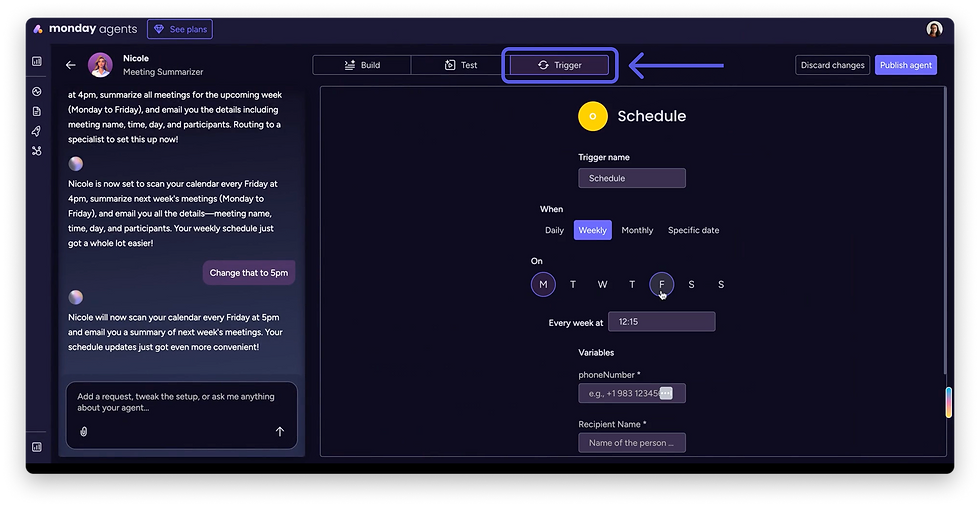Click the 'Variables' section label

point(596,353)
